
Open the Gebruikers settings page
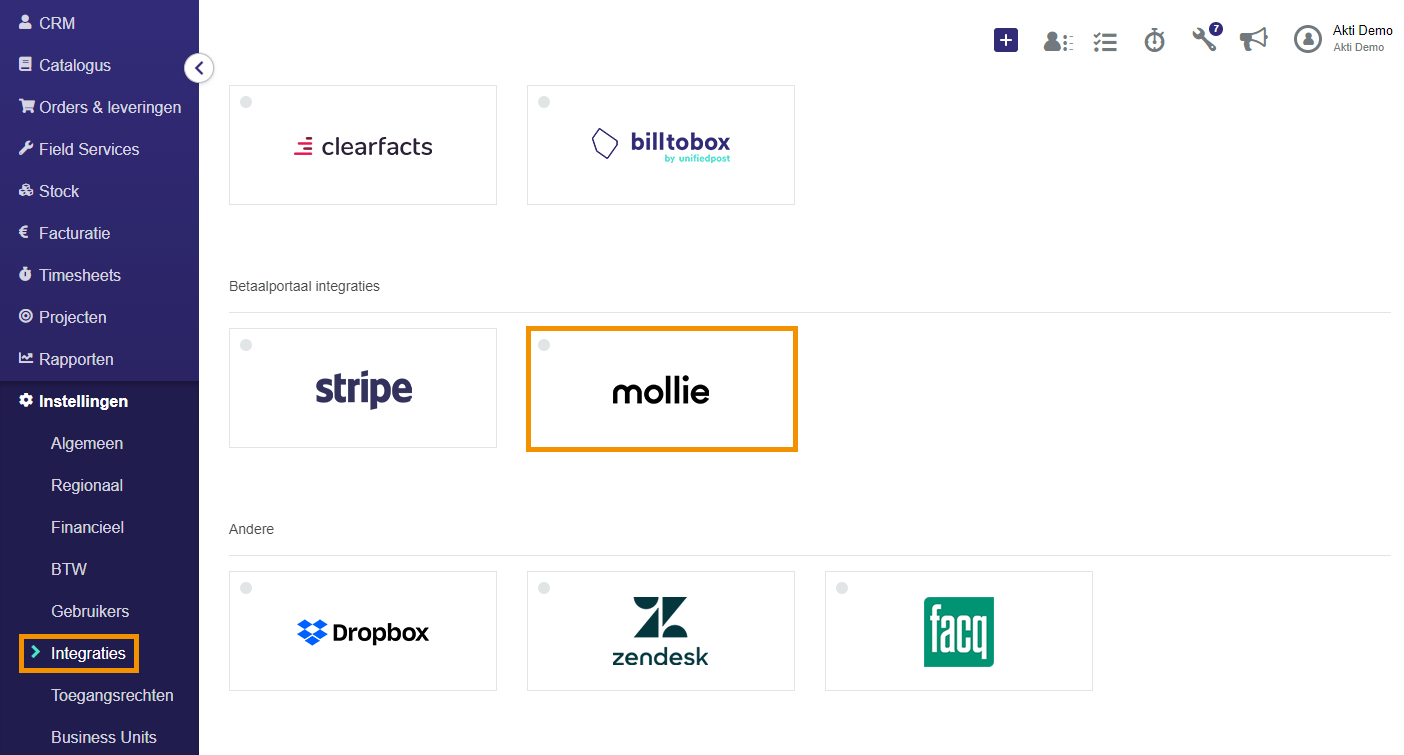pos(90,611)
